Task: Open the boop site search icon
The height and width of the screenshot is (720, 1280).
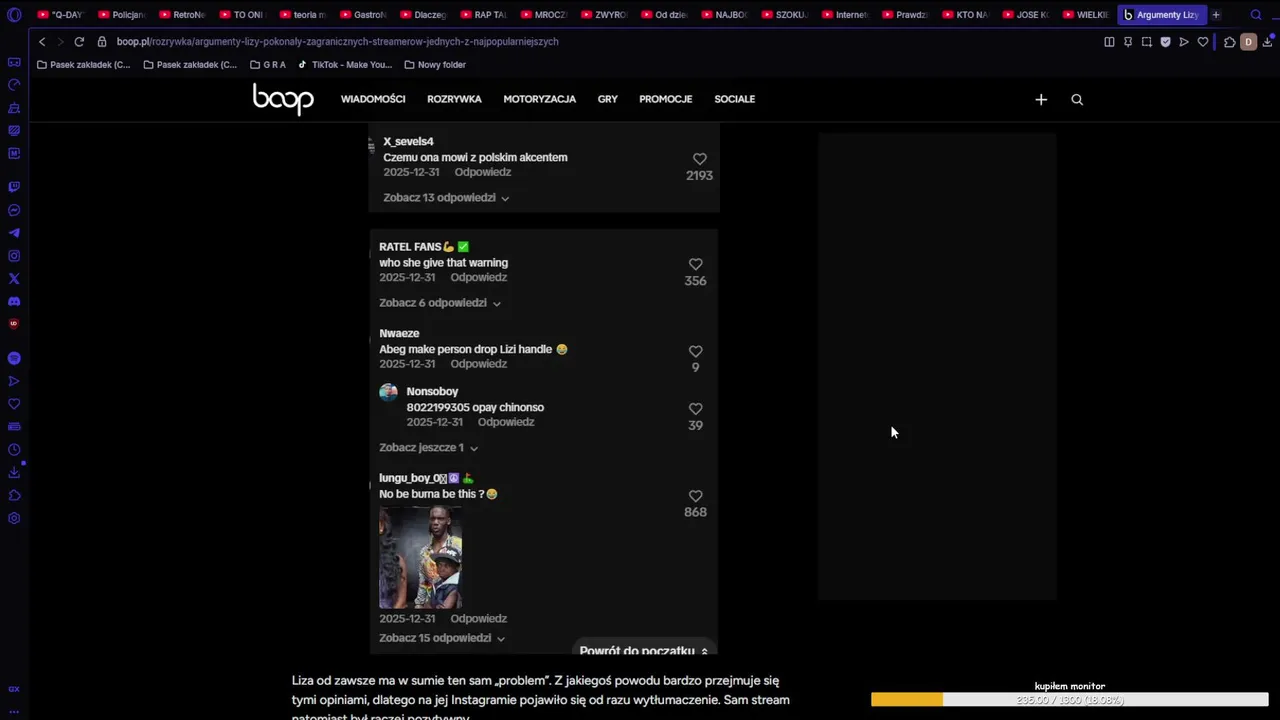Action: pos(1077,99)
